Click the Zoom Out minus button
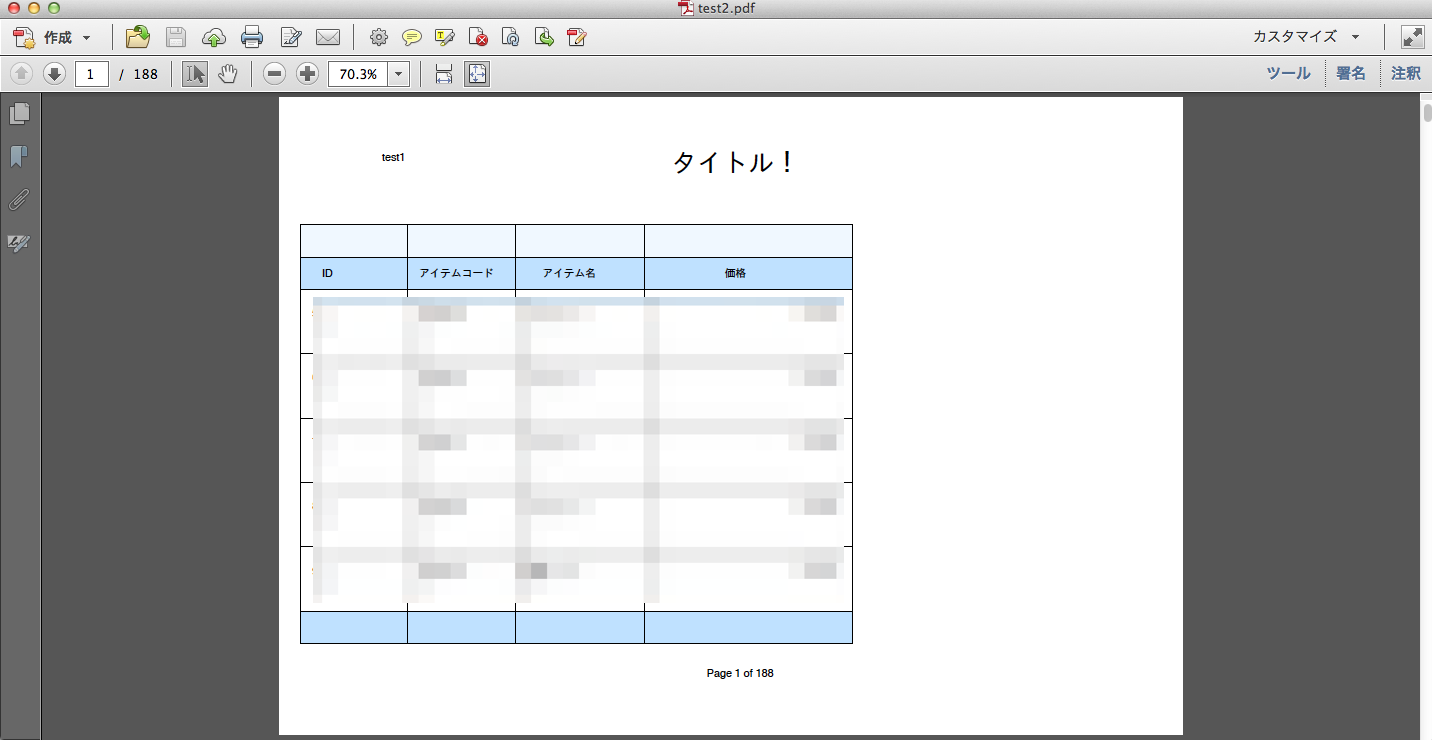The height and width of the screenshot is (740, 1432). 275,74
